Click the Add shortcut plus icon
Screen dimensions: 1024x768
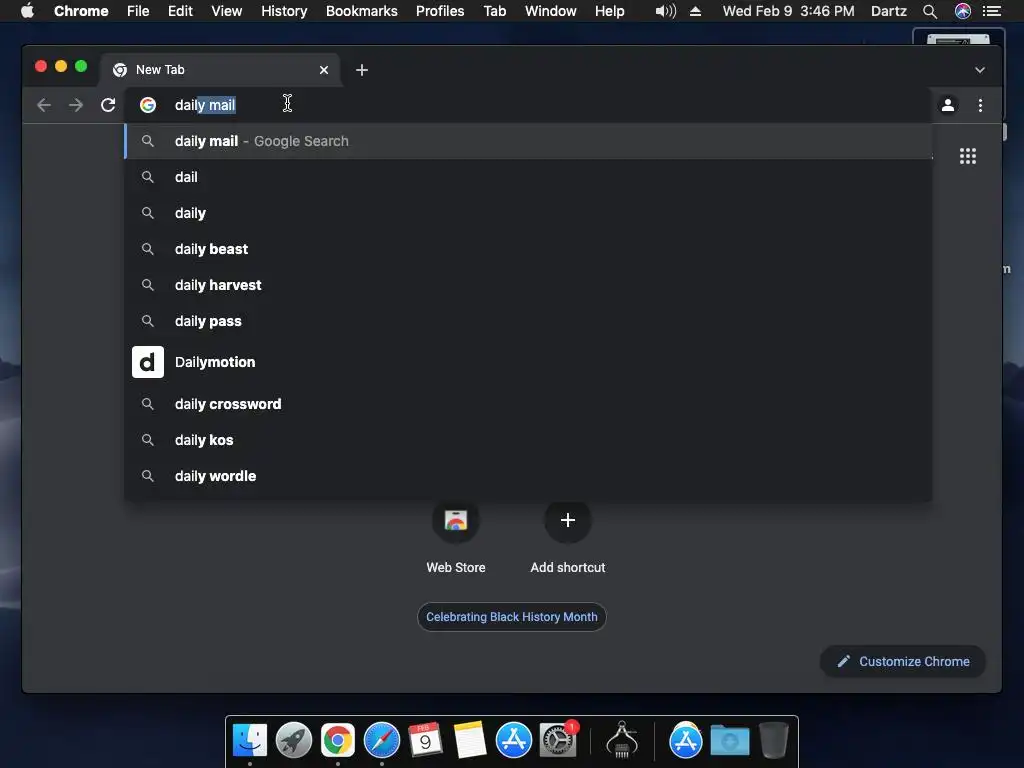568,520
